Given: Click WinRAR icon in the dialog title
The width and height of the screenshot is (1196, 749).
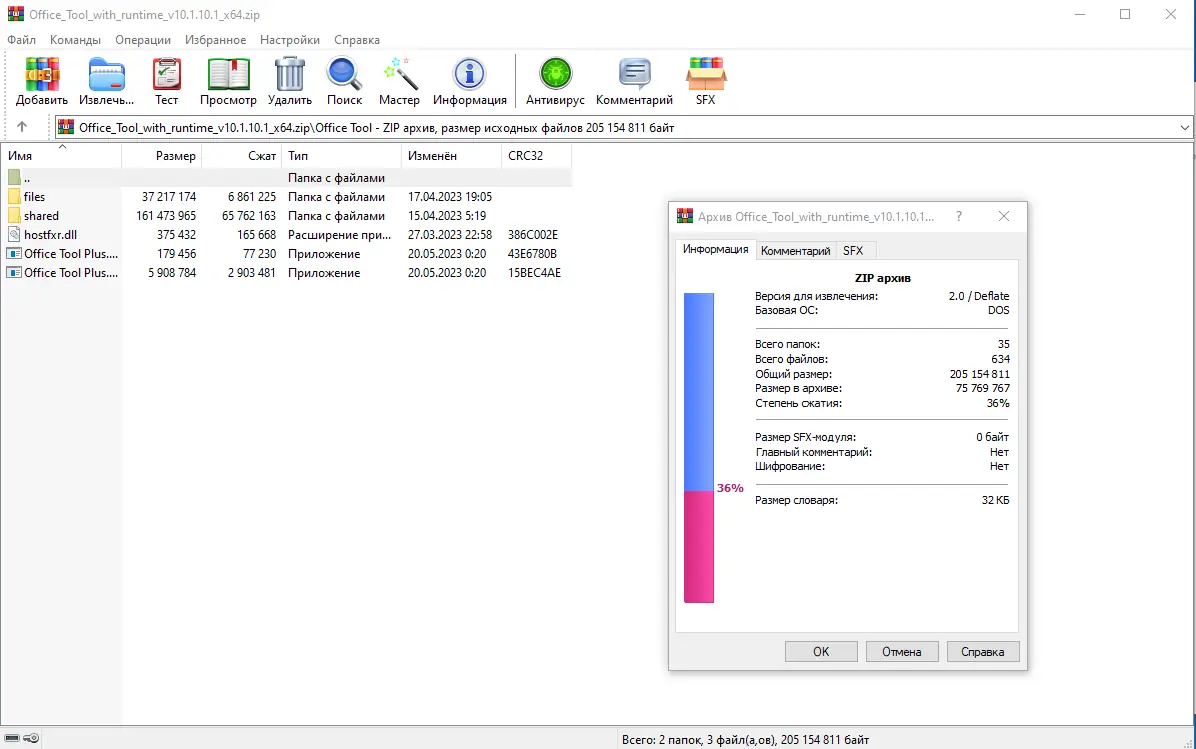Looking at the screenshot, I should [685, 217].
